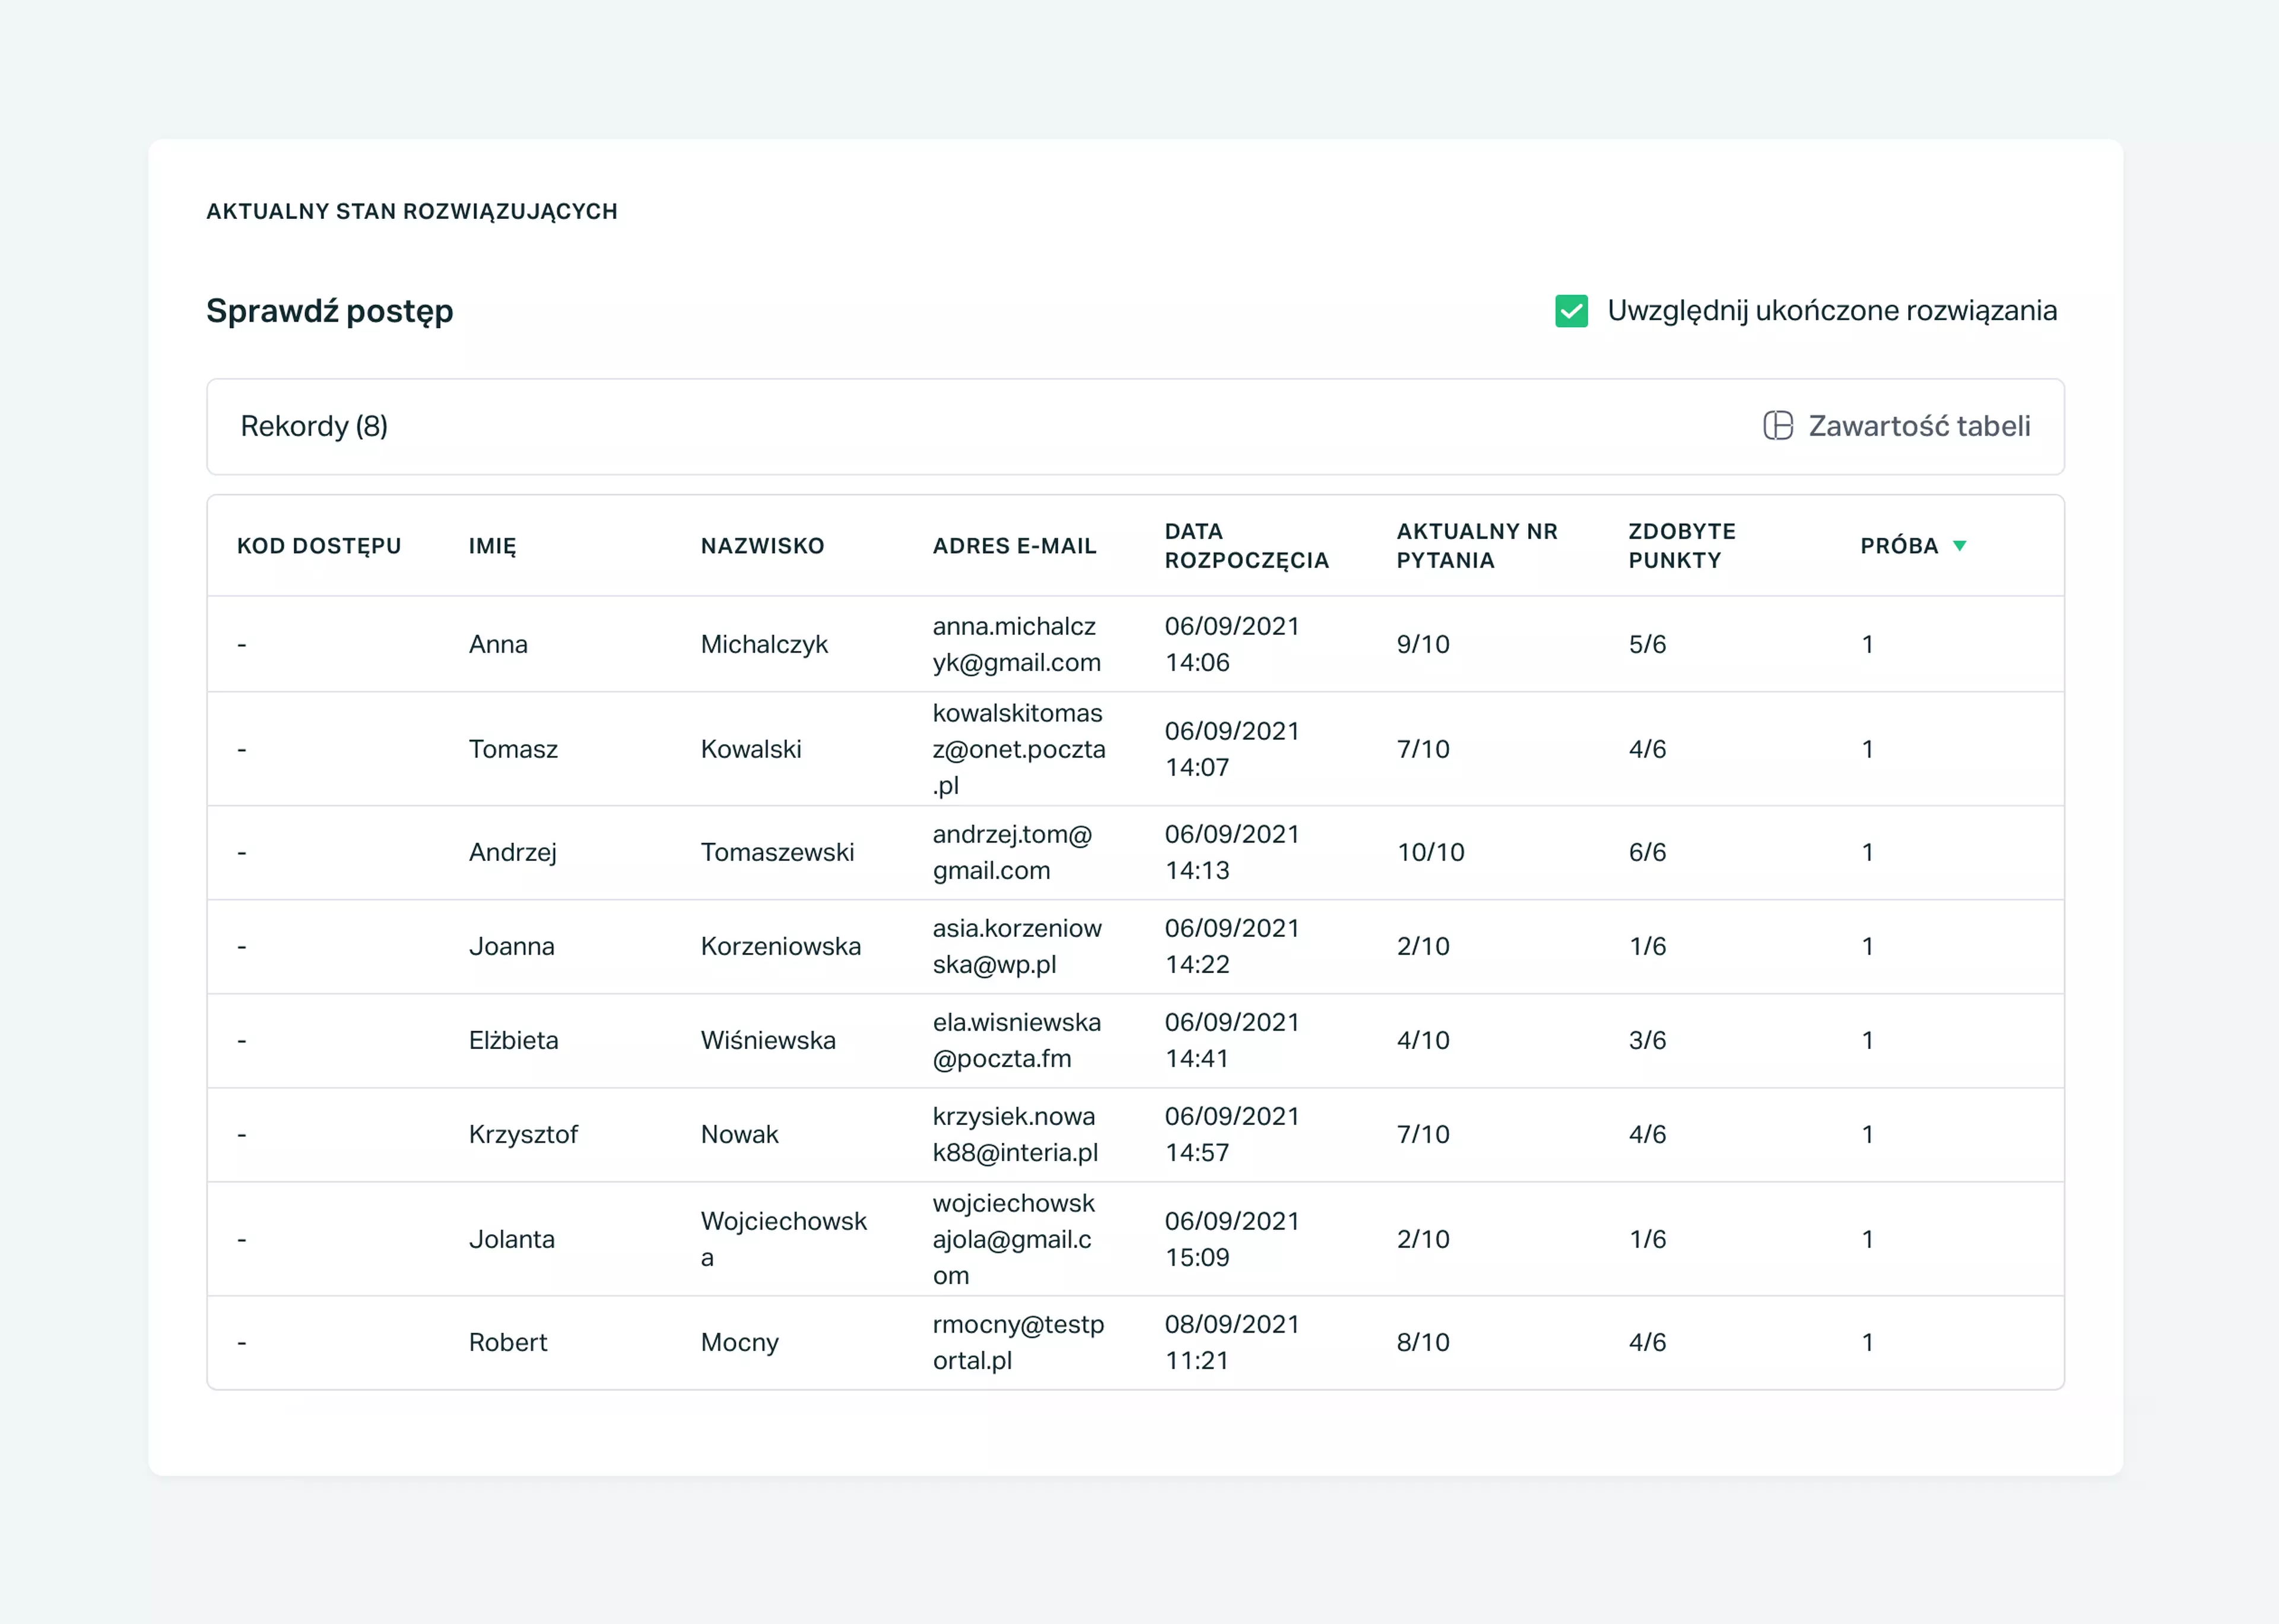Click email ela.wisniewska@poczta.fm
The width and height of the screenshot is (2279, 1624).
pyautogui.click(x=1016, y=1040)
